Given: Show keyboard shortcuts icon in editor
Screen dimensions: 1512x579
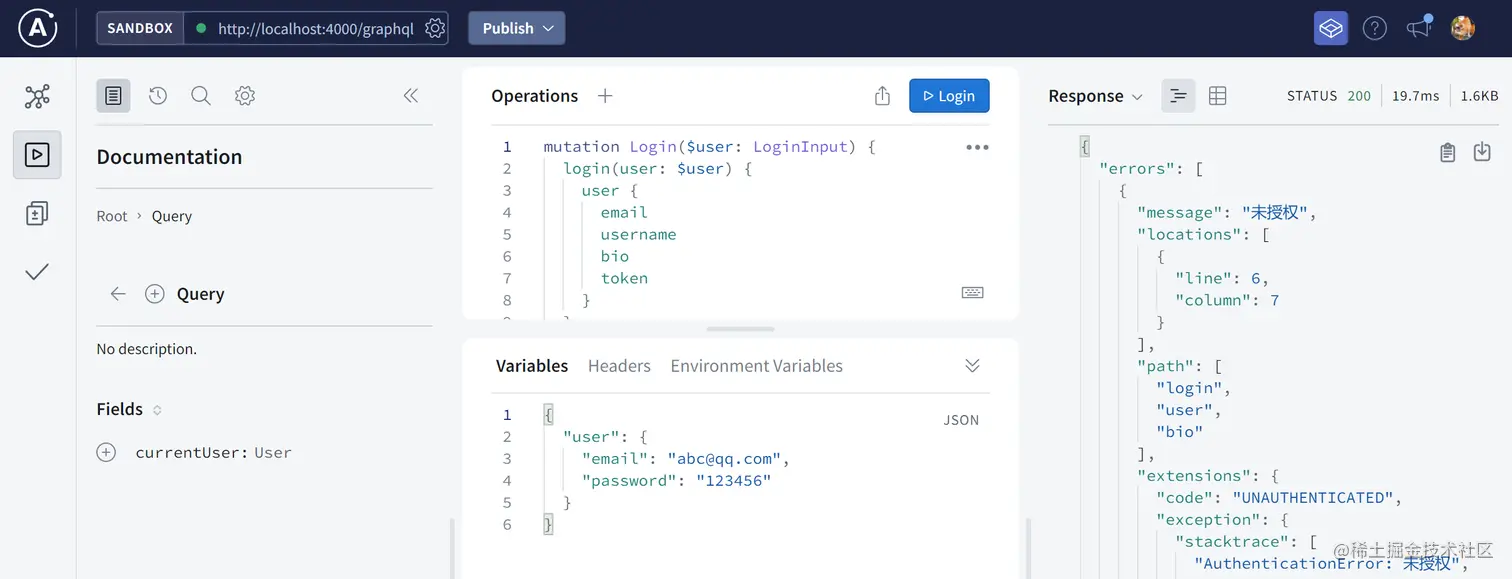Looking at the screenshot, I should tap(972, 293).
